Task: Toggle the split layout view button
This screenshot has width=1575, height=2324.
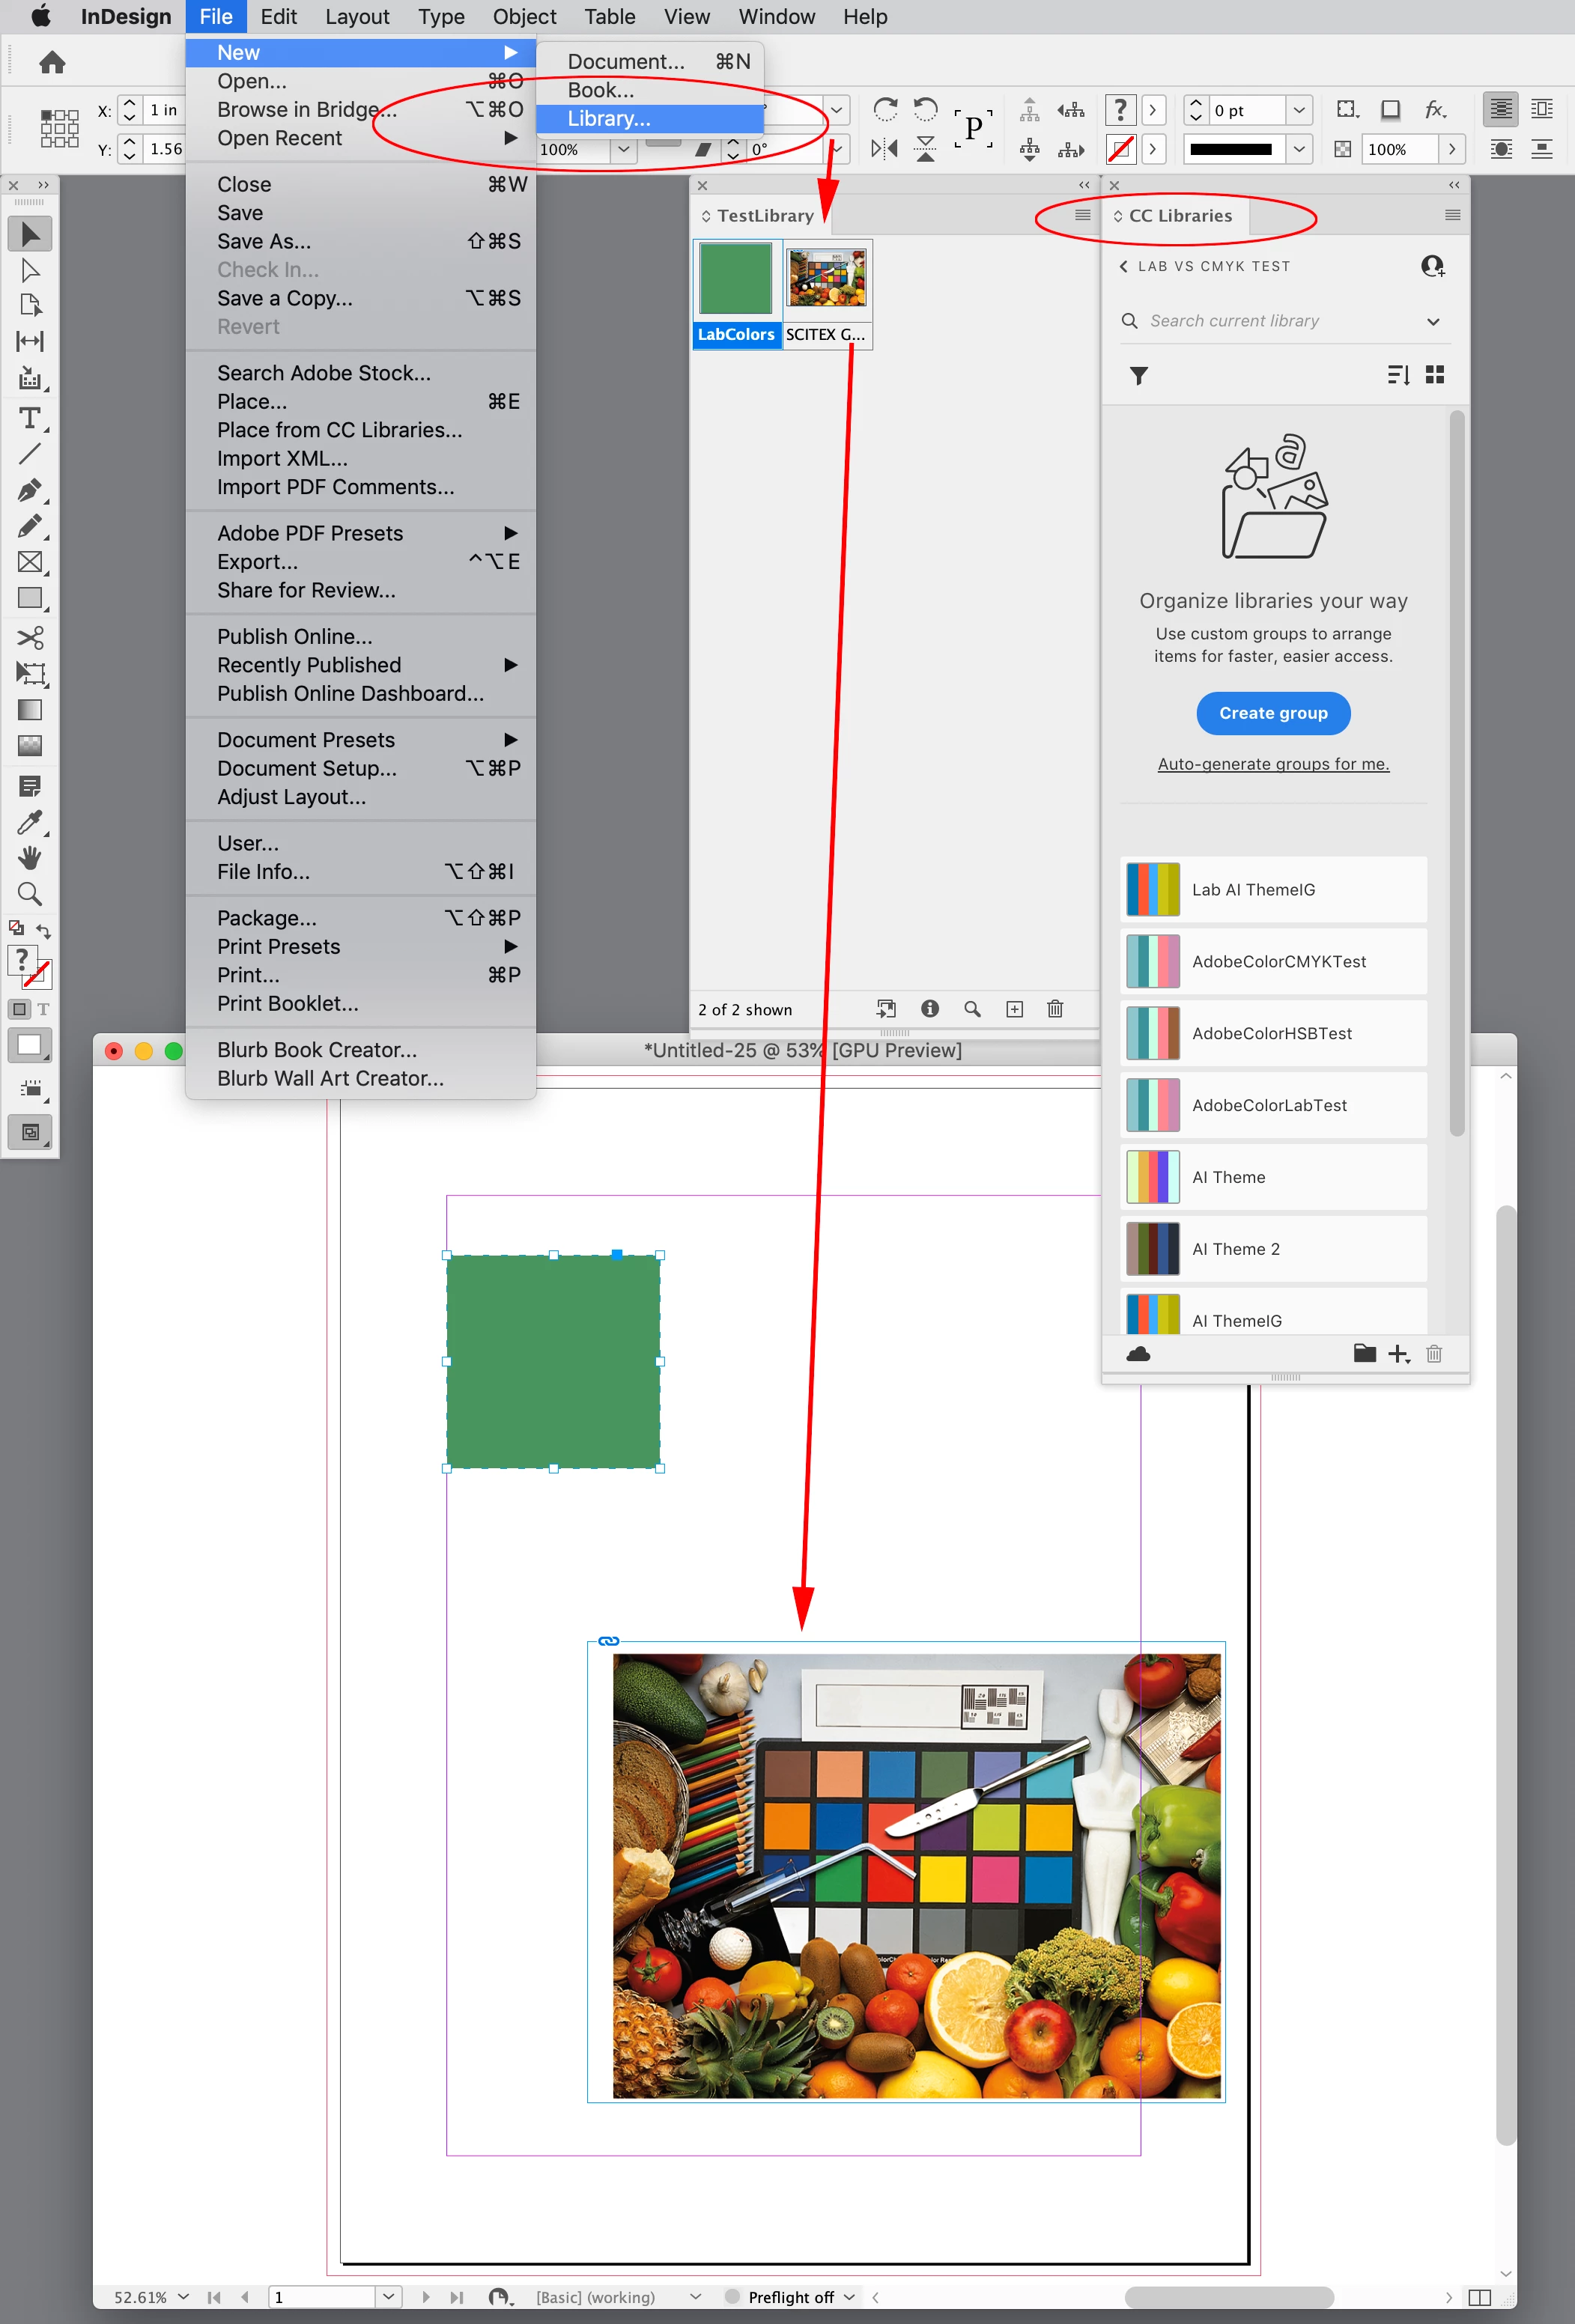Action: 1479,2297
